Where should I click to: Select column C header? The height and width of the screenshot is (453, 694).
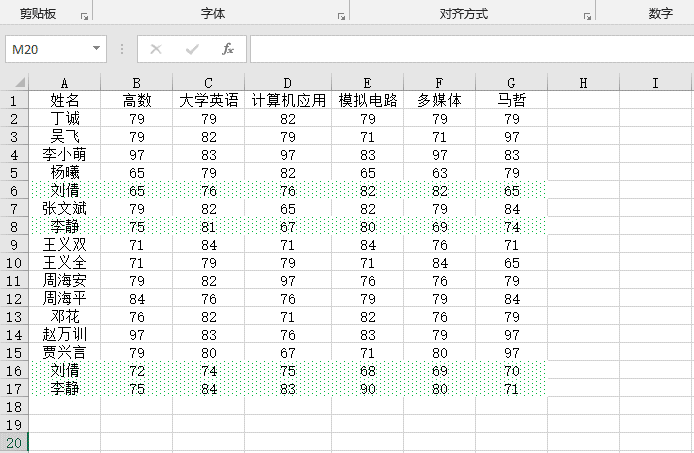[x=208, y=83]
